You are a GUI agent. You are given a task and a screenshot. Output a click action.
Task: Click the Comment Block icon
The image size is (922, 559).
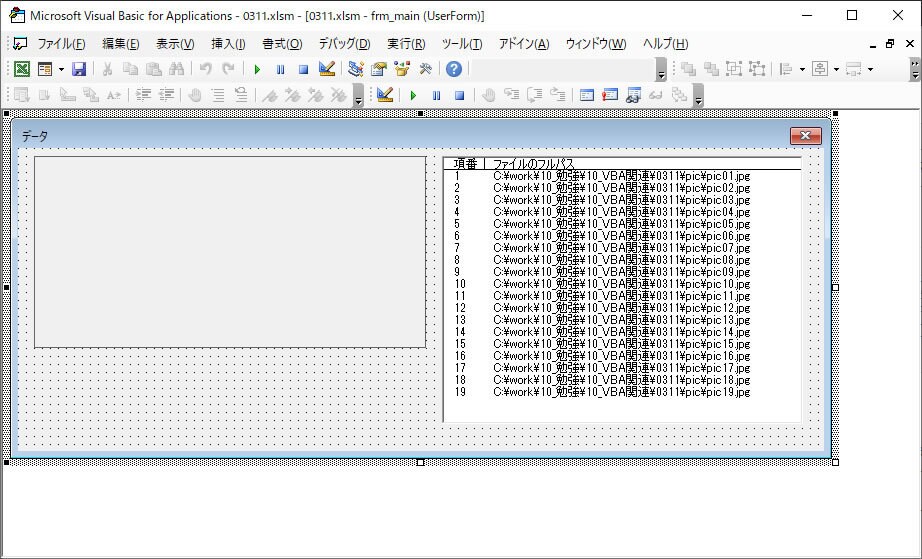point(218,95)
